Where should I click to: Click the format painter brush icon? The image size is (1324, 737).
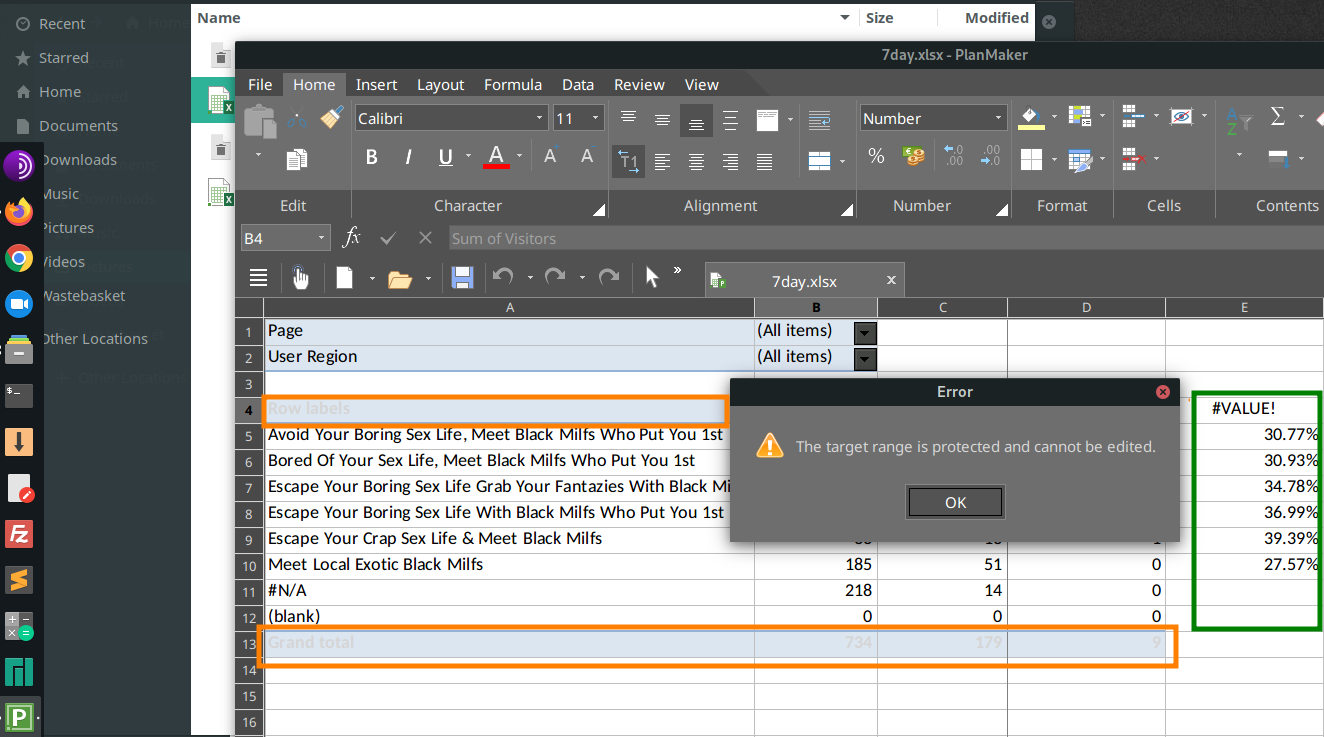332,117
